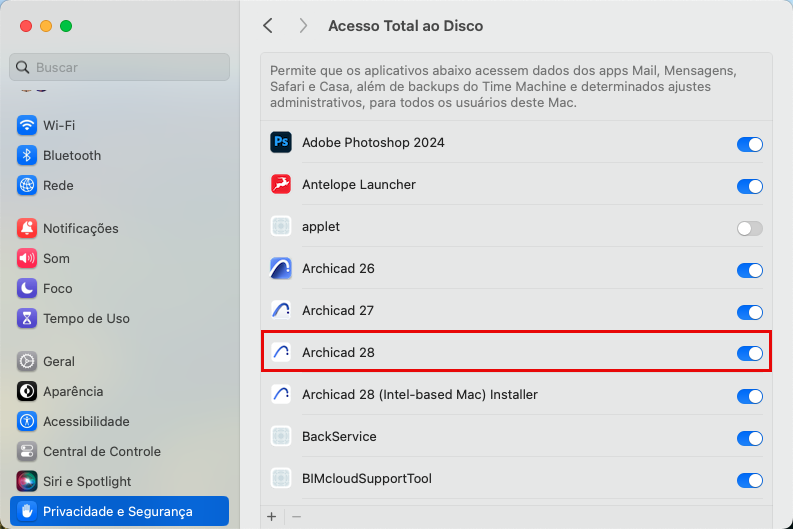Enable full disk access for applet
This screenshot has width=793, height=529.
[x=750, y=228]
